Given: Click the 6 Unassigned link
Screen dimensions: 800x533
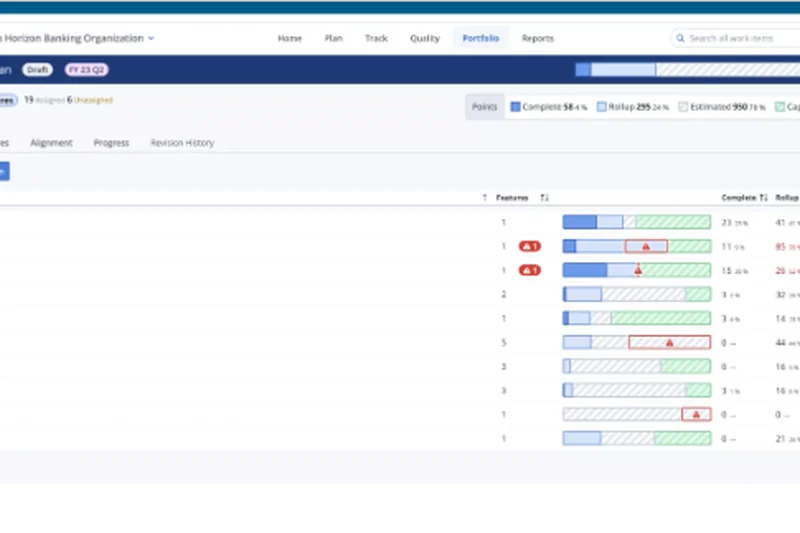Looking at the screenshot, I should coord(90,100).
